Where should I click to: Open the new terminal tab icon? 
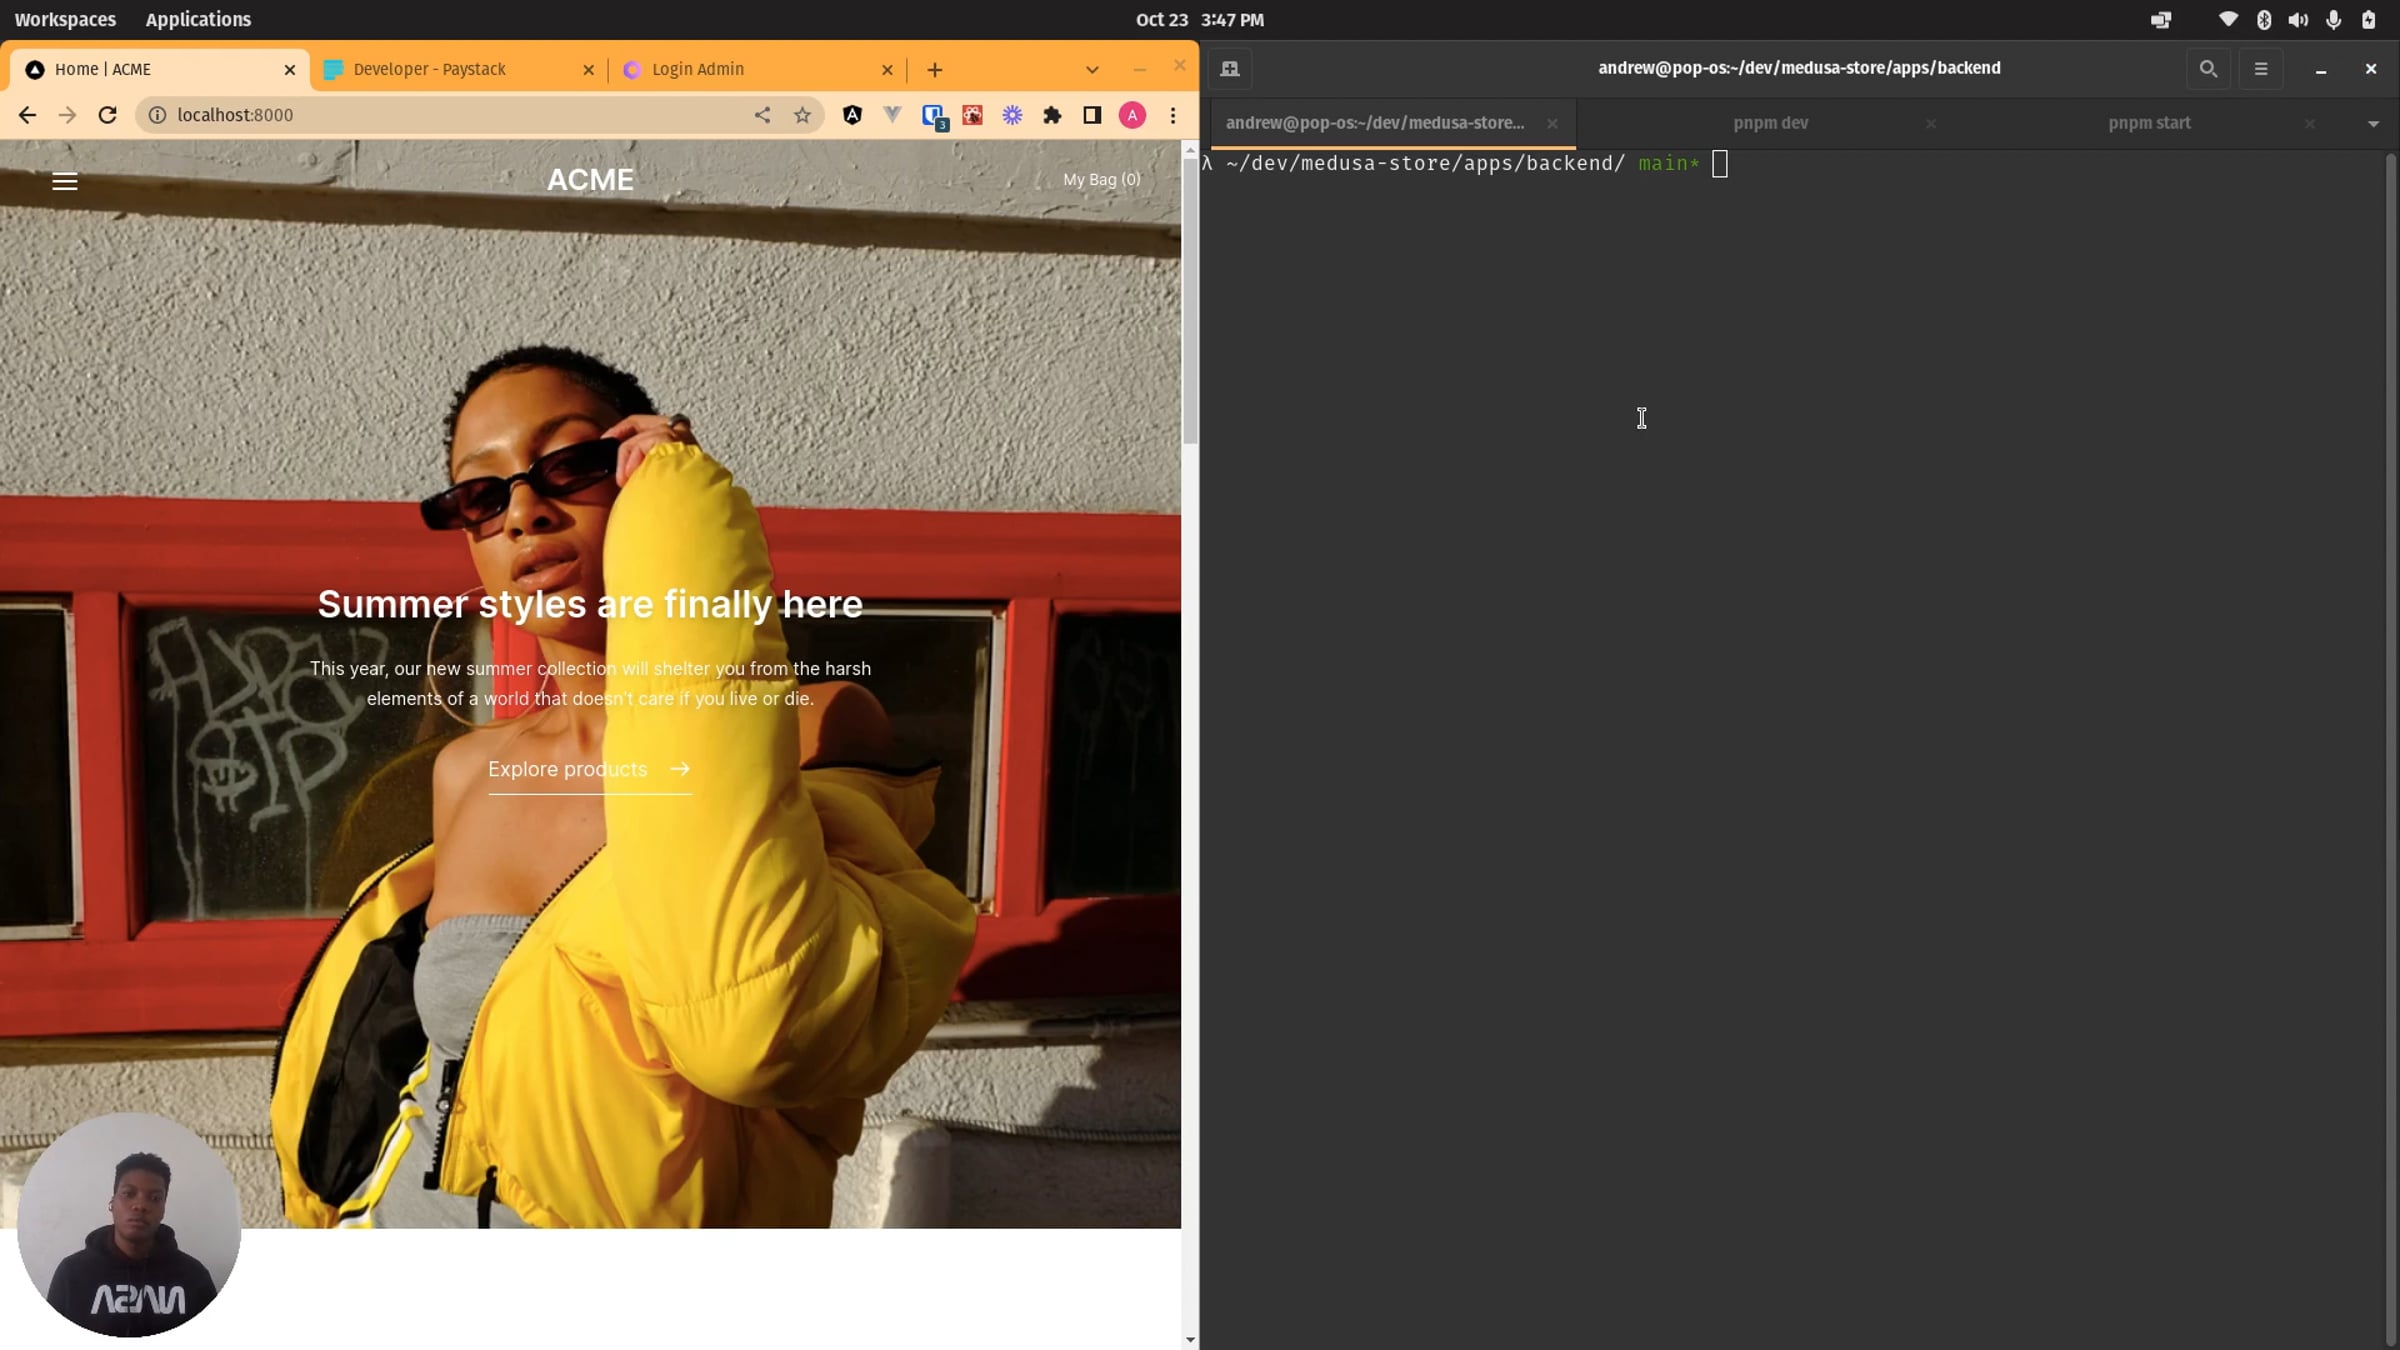(1230, 69)
